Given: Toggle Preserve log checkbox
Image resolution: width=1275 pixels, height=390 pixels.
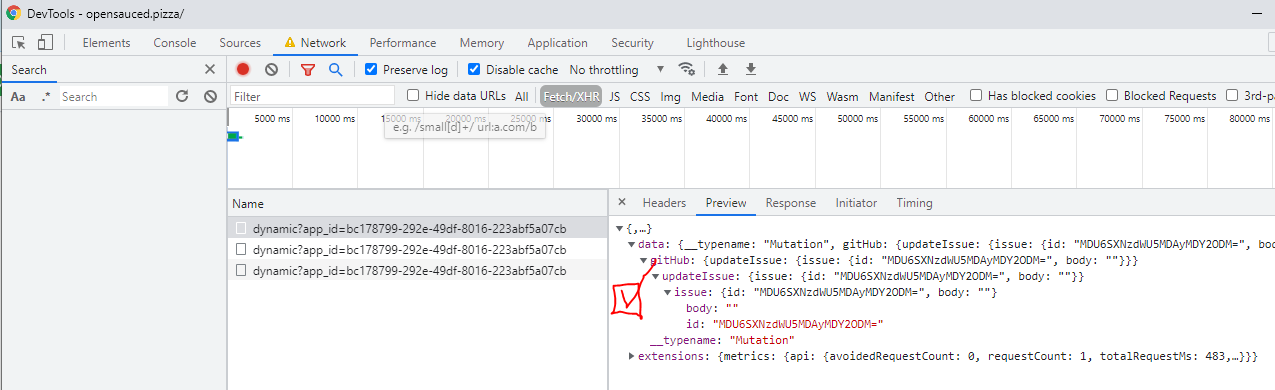Looking at the screenshot, I should point(370,69).
